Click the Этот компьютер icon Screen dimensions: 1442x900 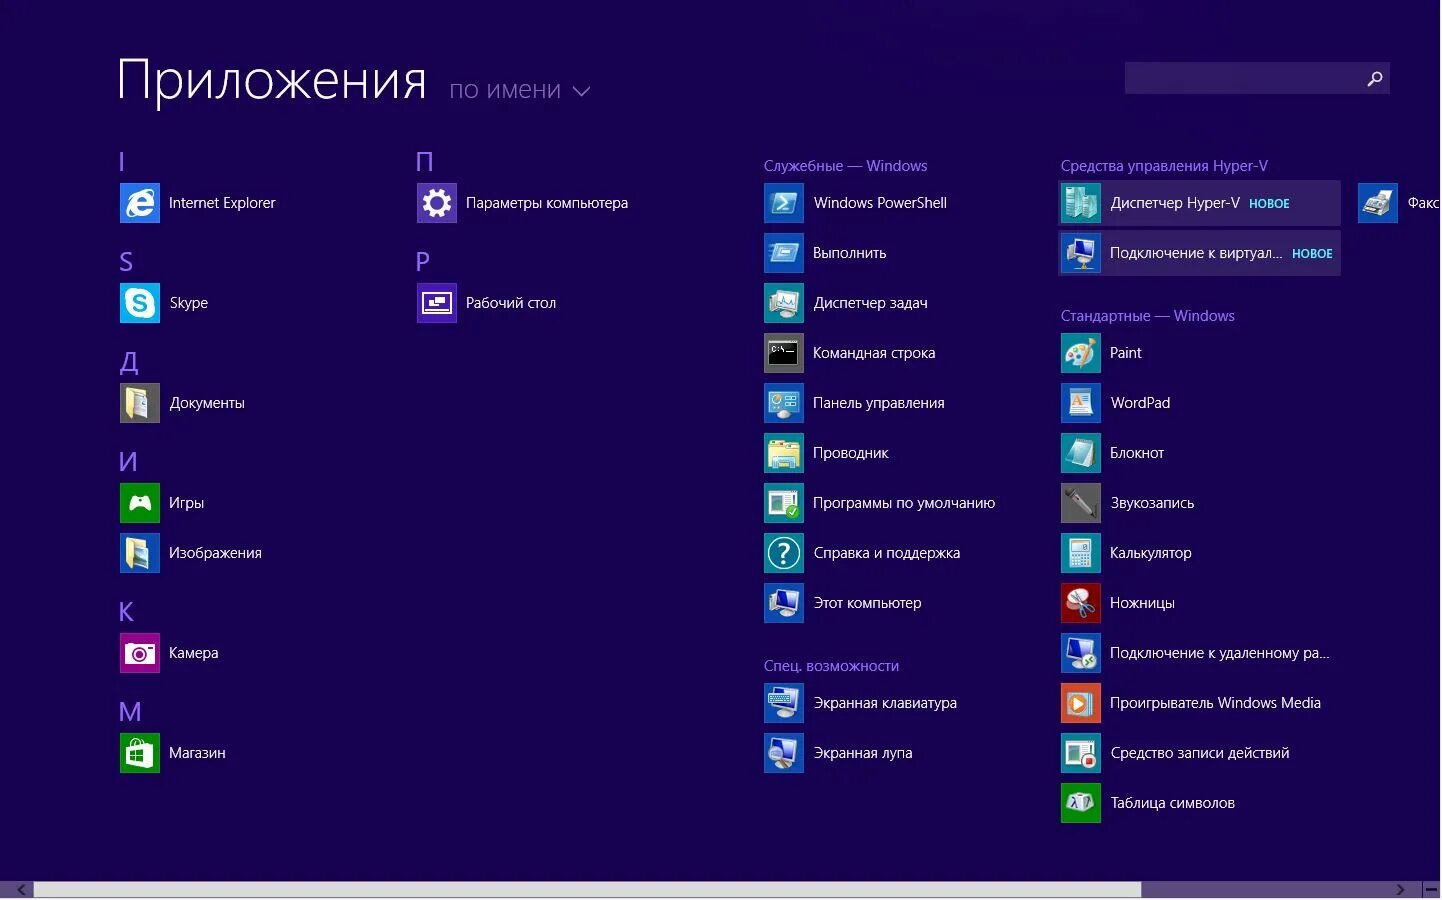tap(784, 603)
